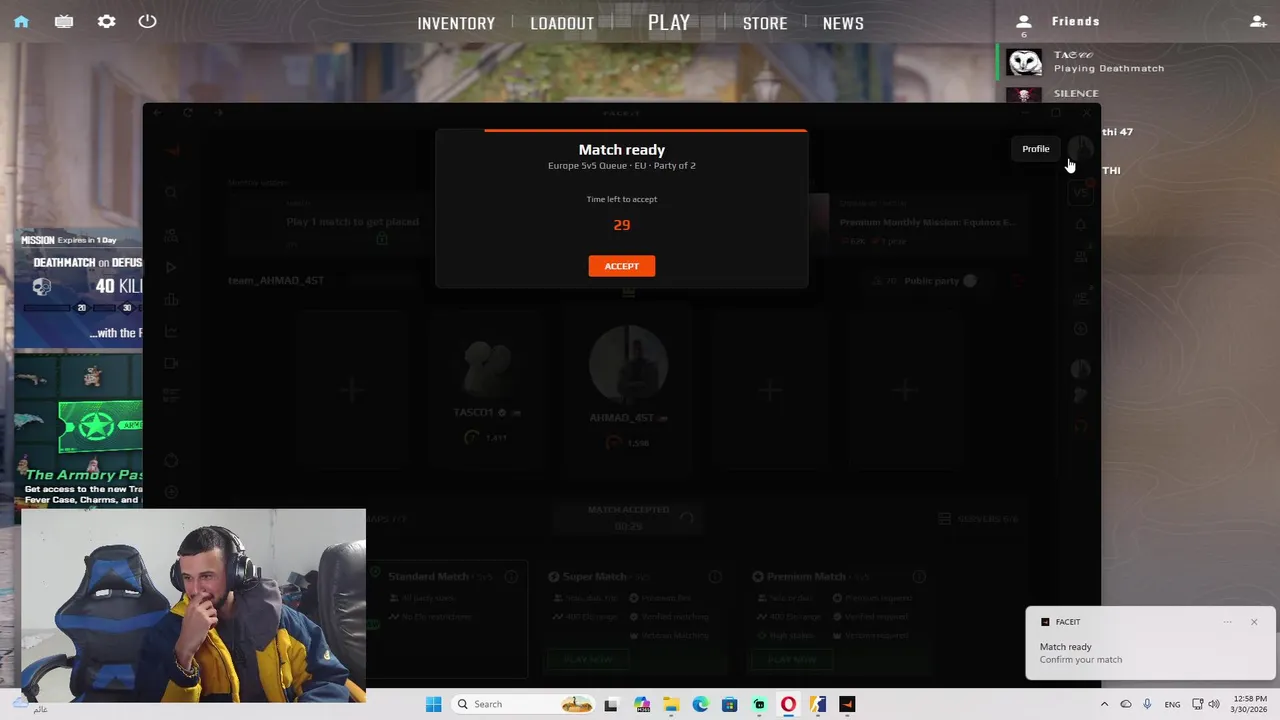Open the CS2 watch matches icon
The image size is (1280, 720).
64,21
